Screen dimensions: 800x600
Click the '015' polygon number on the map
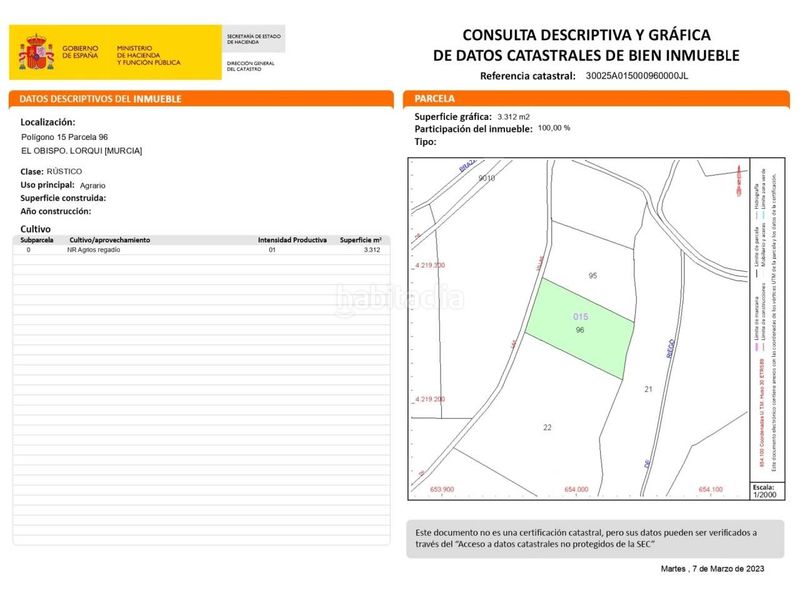tap(580, 317)
